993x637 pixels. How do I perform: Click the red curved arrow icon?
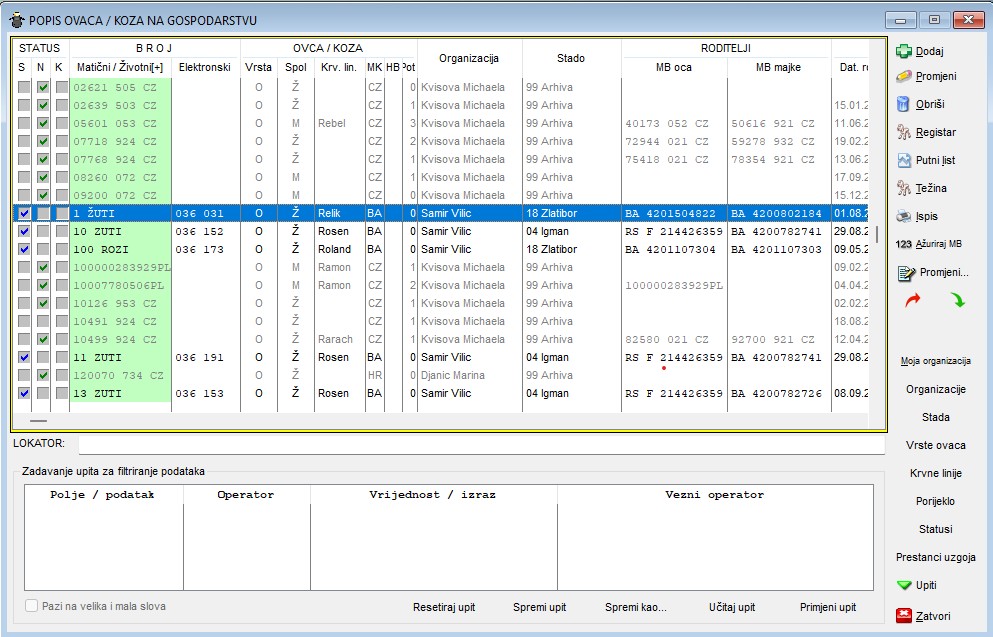(x=911, y=300)
